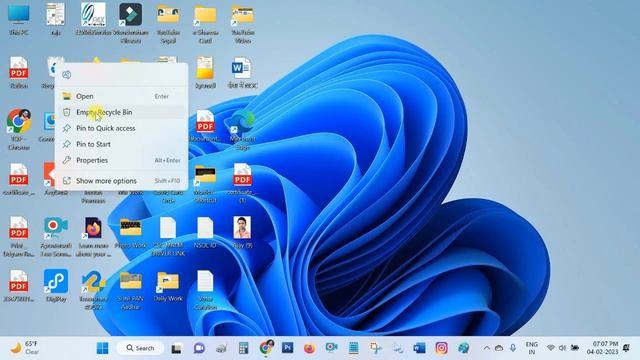Show hidden system tray icons

(x=487, y=348)
